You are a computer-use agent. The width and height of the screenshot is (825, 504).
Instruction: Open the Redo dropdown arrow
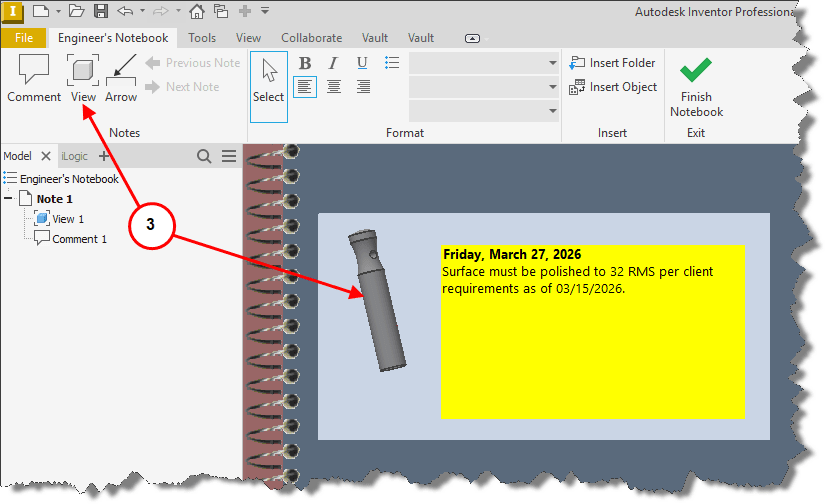click(178, 11)
